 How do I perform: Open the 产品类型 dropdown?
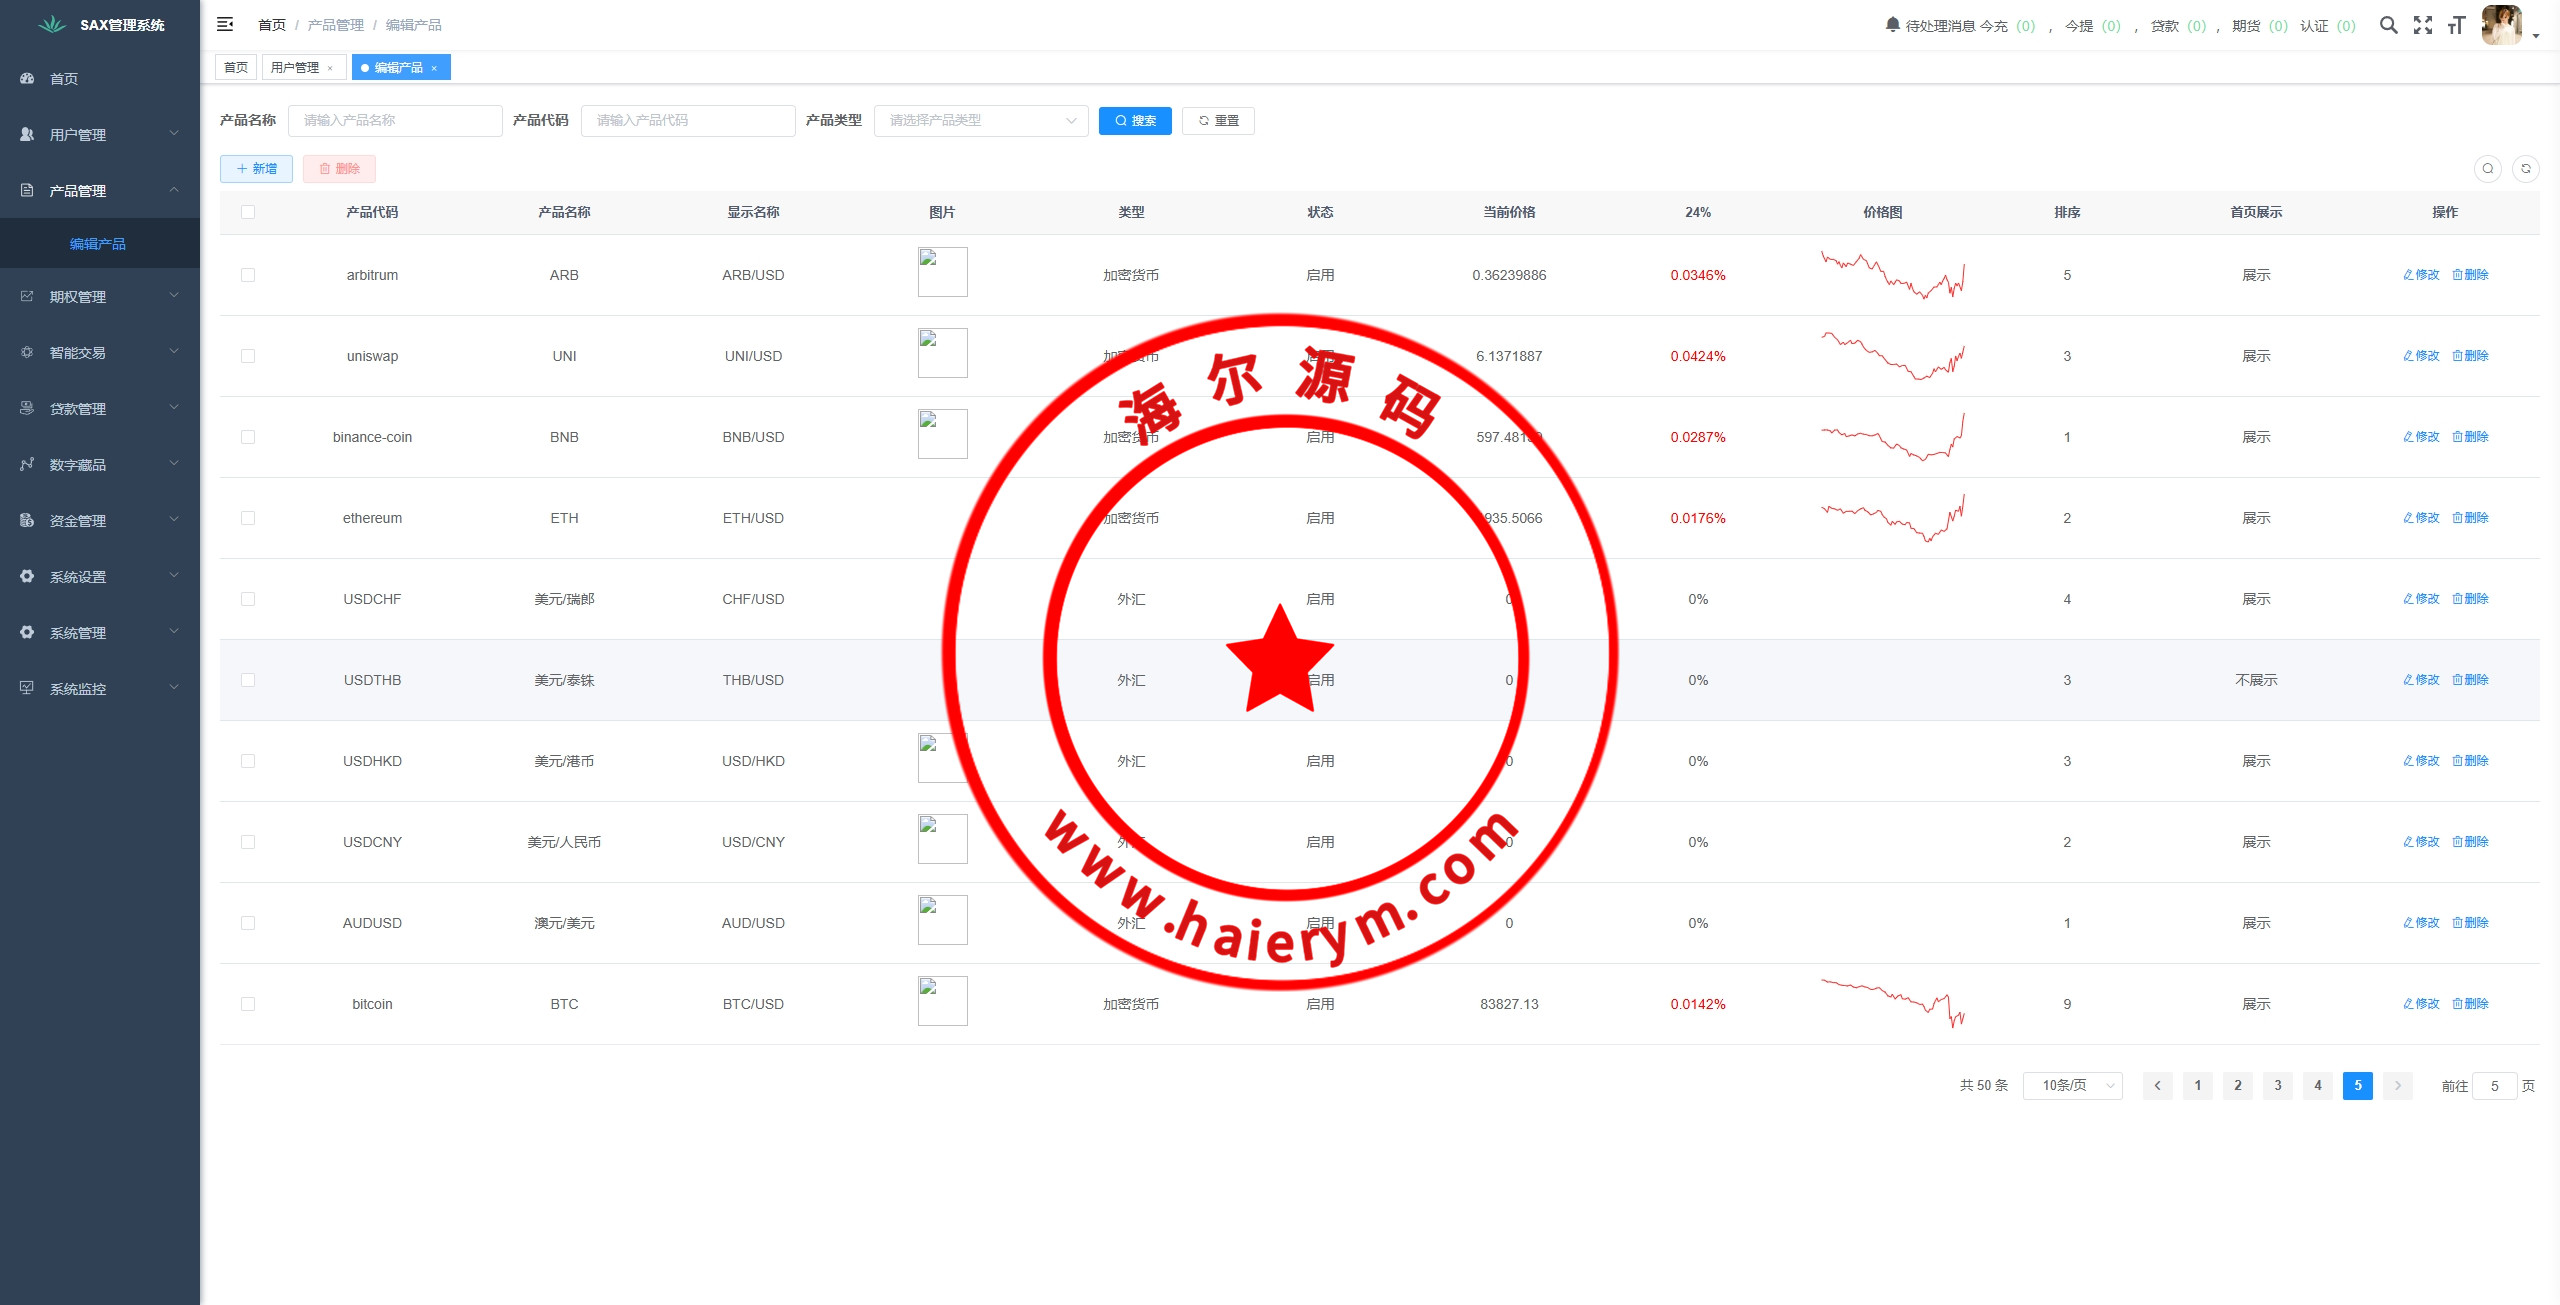point(980,120)
